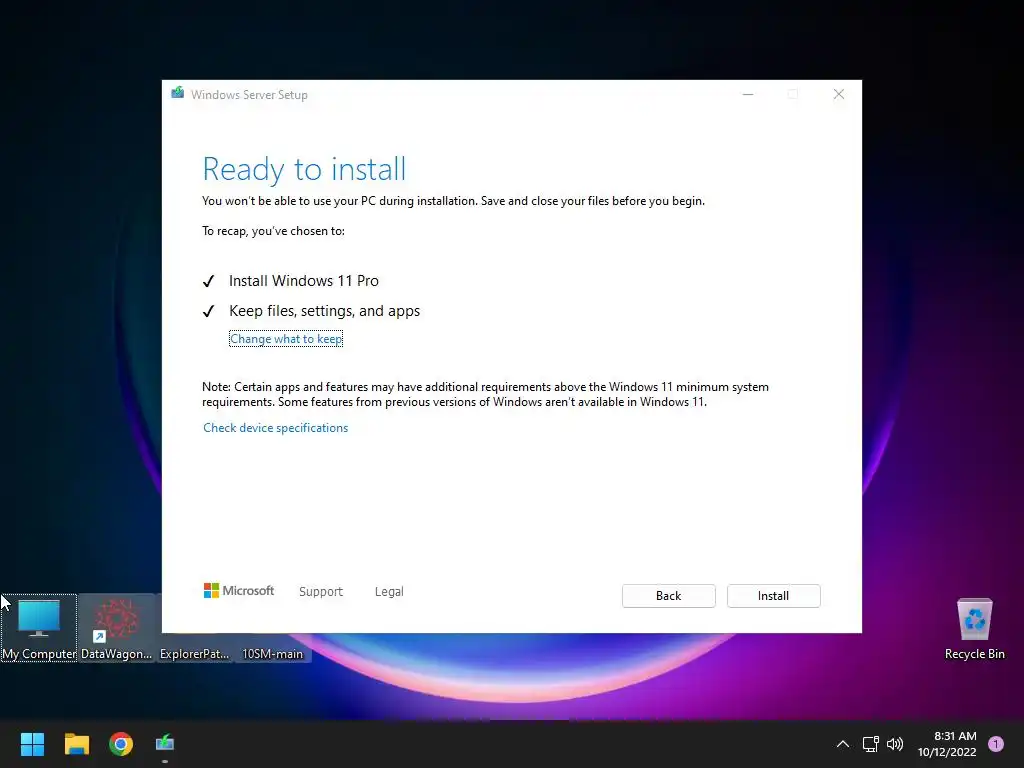
Task: Open the clock showing 8:31 AM
Action: [x=947, y=744]
